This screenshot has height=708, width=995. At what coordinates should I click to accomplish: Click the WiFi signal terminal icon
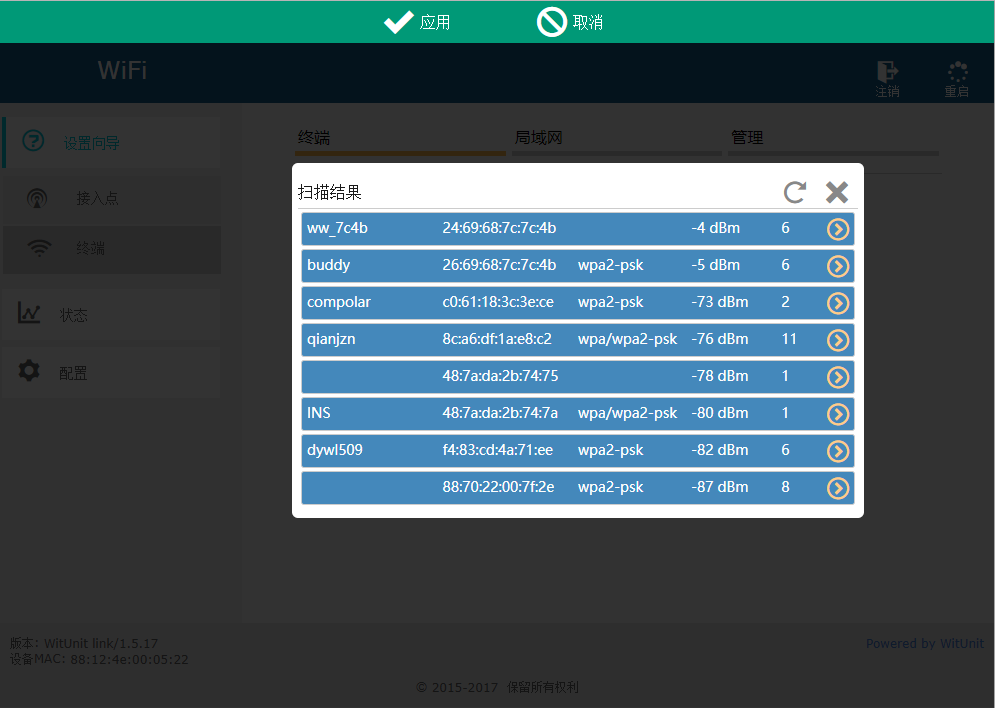click(x=39, y=248)
